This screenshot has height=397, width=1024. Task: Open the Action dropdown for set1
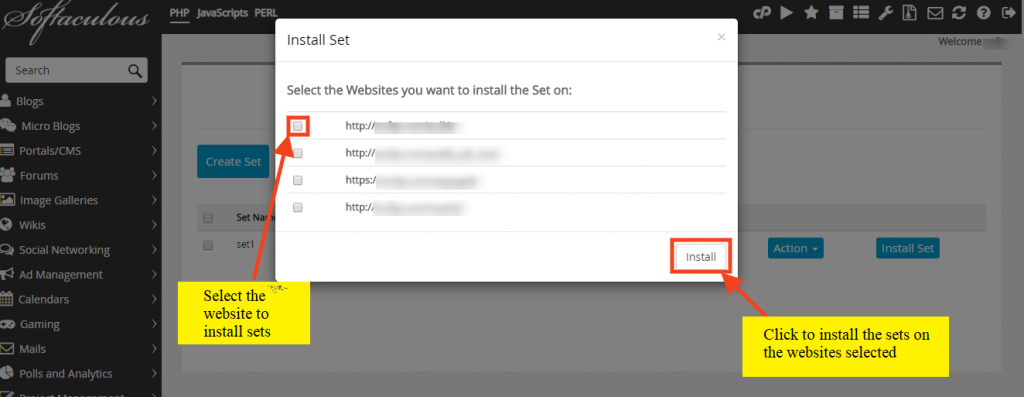795,248
